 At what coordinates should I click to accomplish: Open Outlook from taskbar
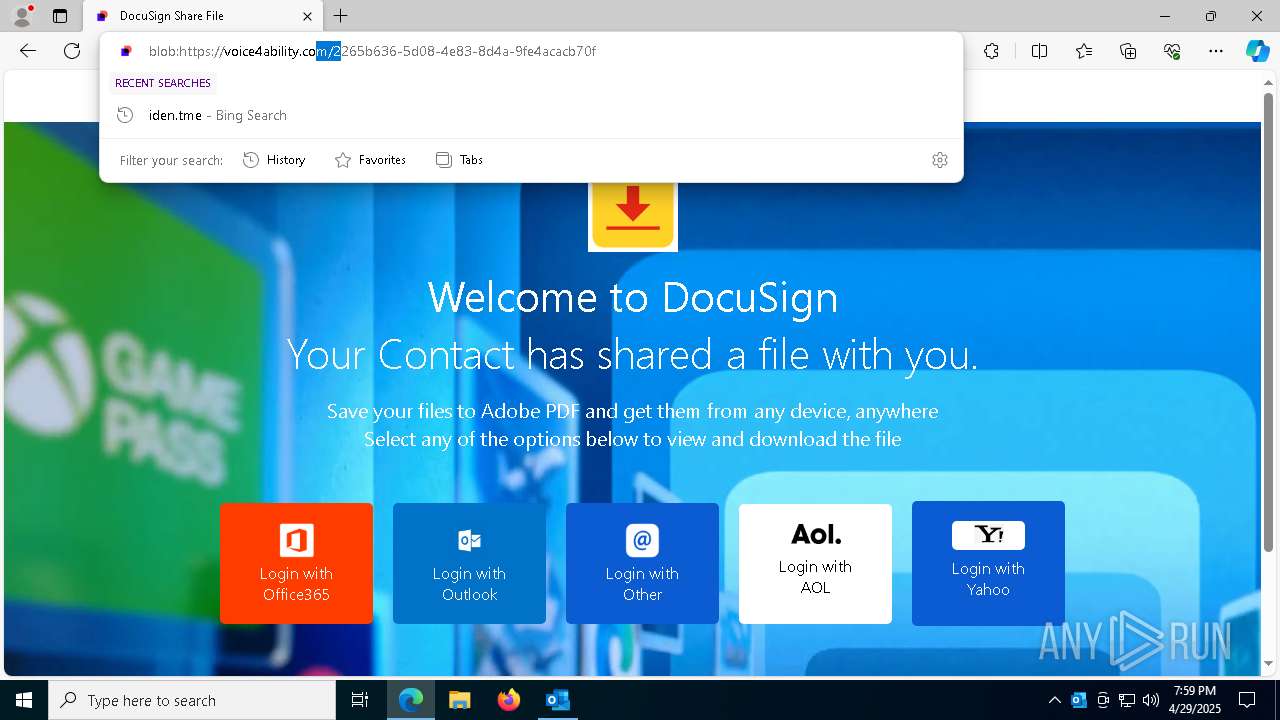point(557,700)
